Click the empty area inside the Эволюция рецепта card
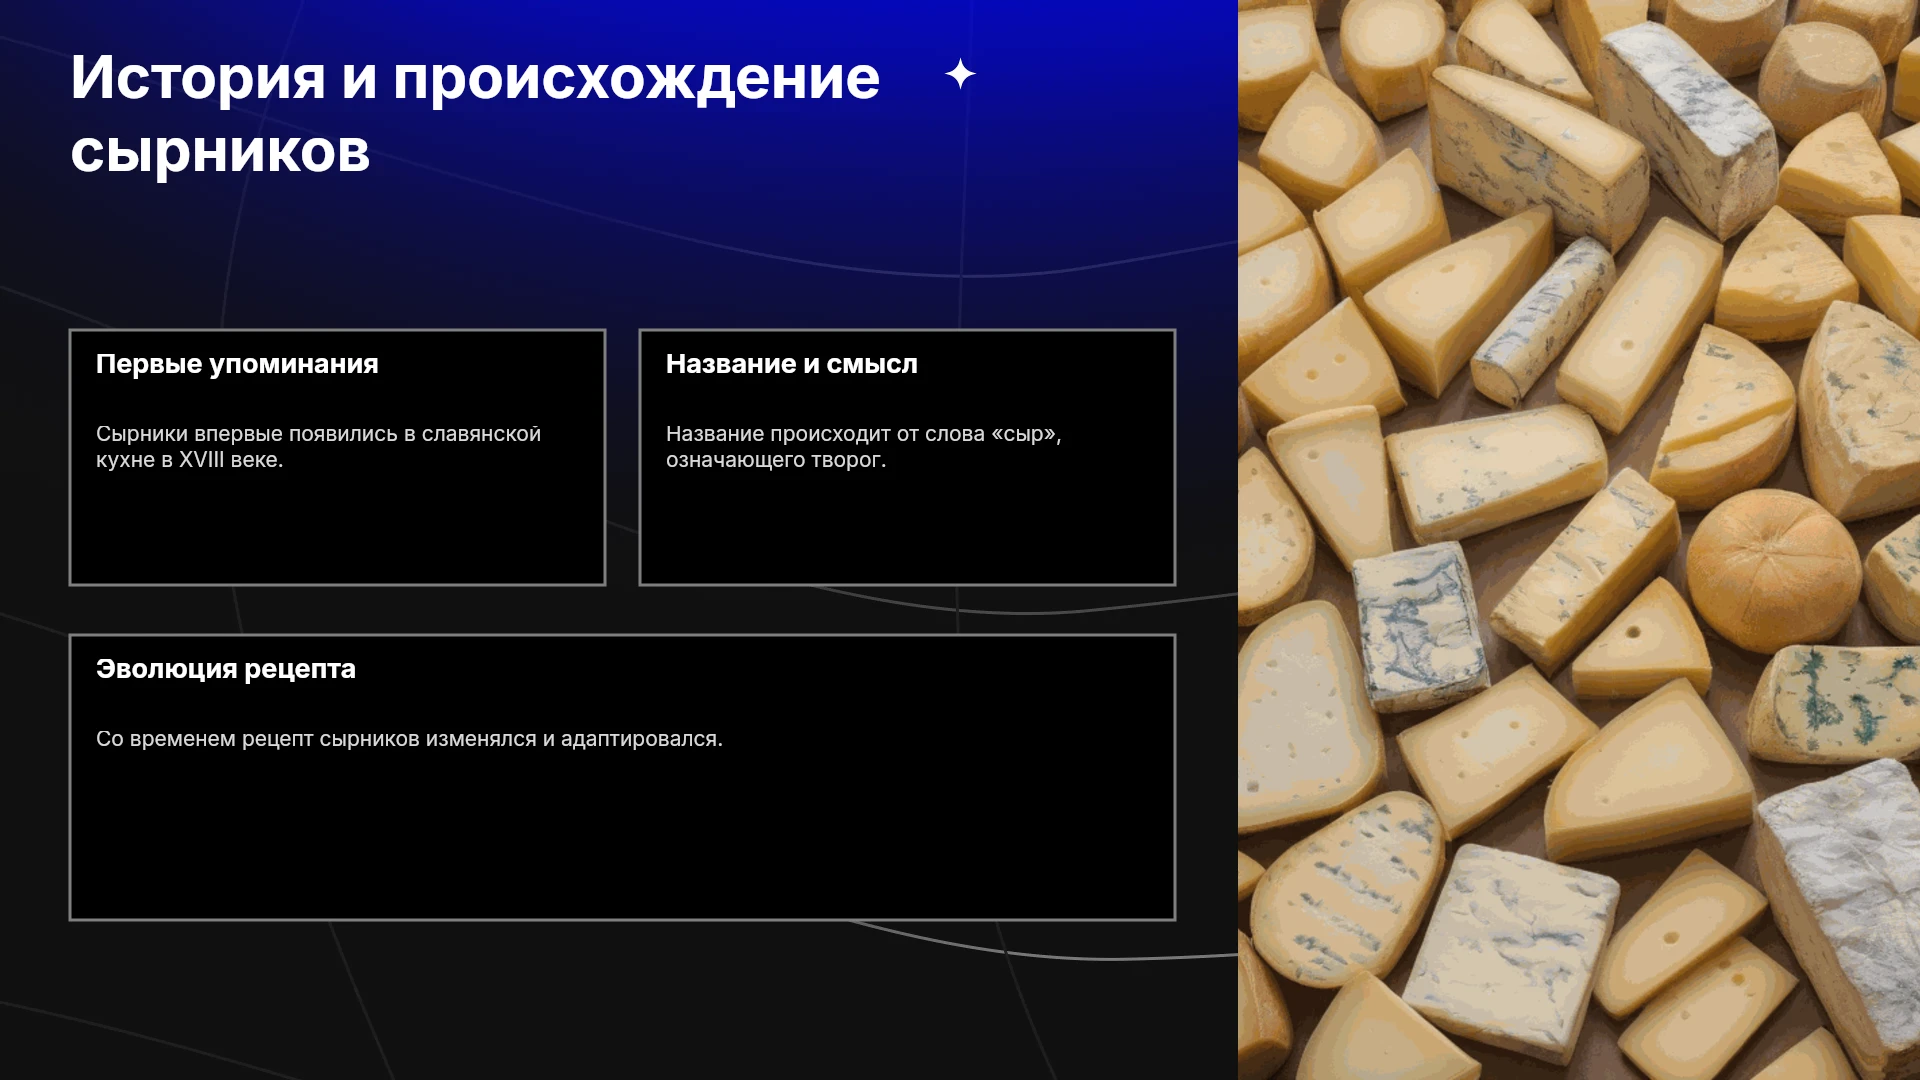The image size is (1920, 1080). coord(622,840)
